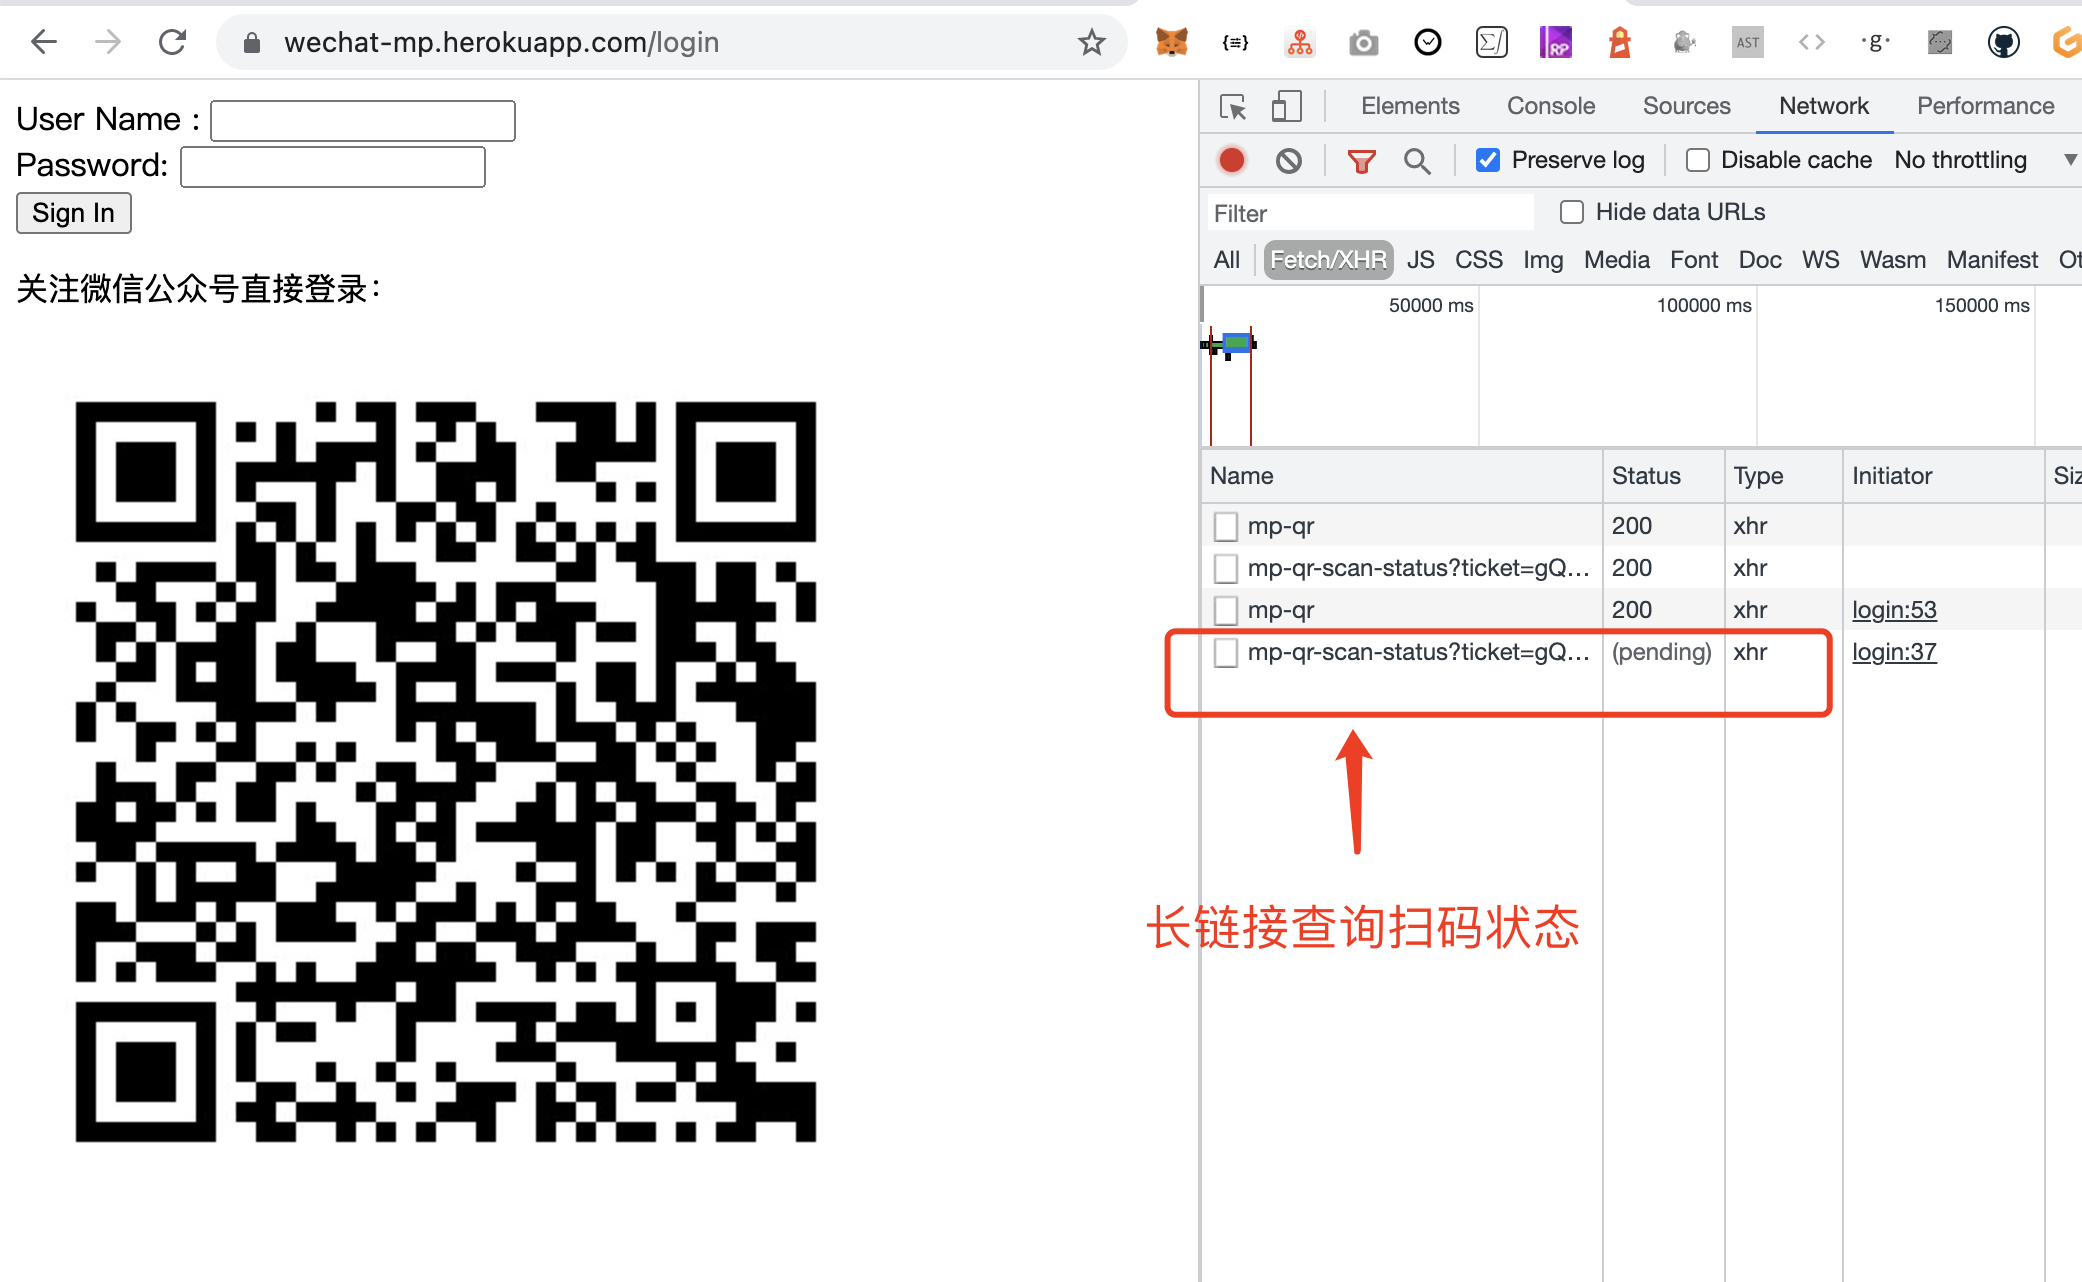Image resolution: width=2082 pixels, height=1282 pixels.
Task: Open the No throttling dropdown
Action: pyautogui.click(x=1985, y=160)
